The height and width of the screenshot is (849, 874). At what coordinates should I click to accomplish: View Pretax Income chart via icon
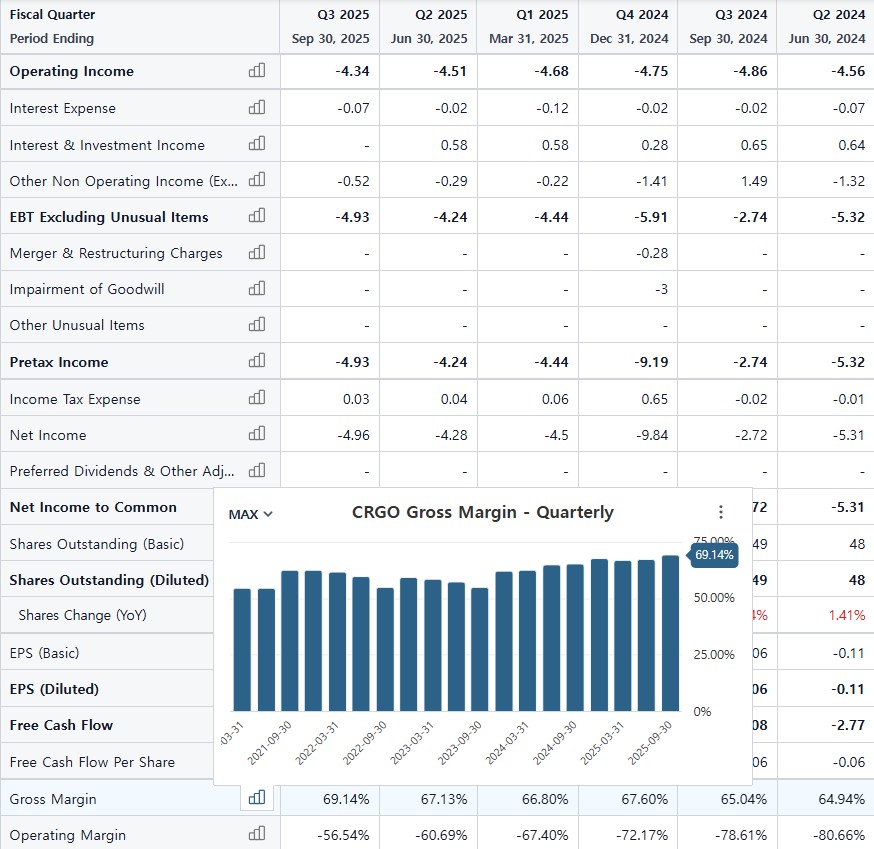257,361
